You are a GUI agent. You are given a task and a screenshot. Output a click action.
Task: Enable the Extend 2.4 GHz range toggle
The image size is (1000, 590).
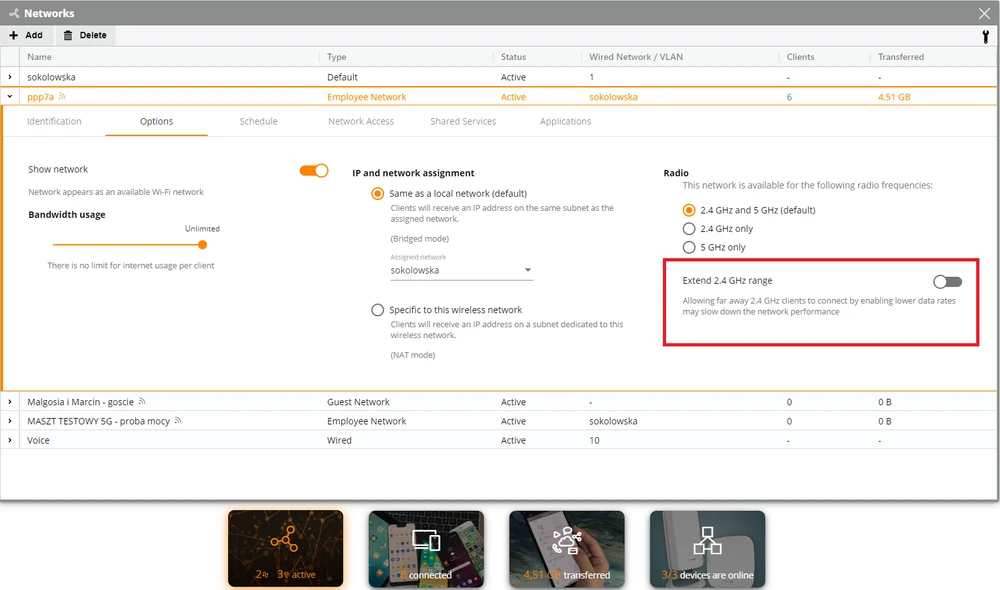pos(947,282)
